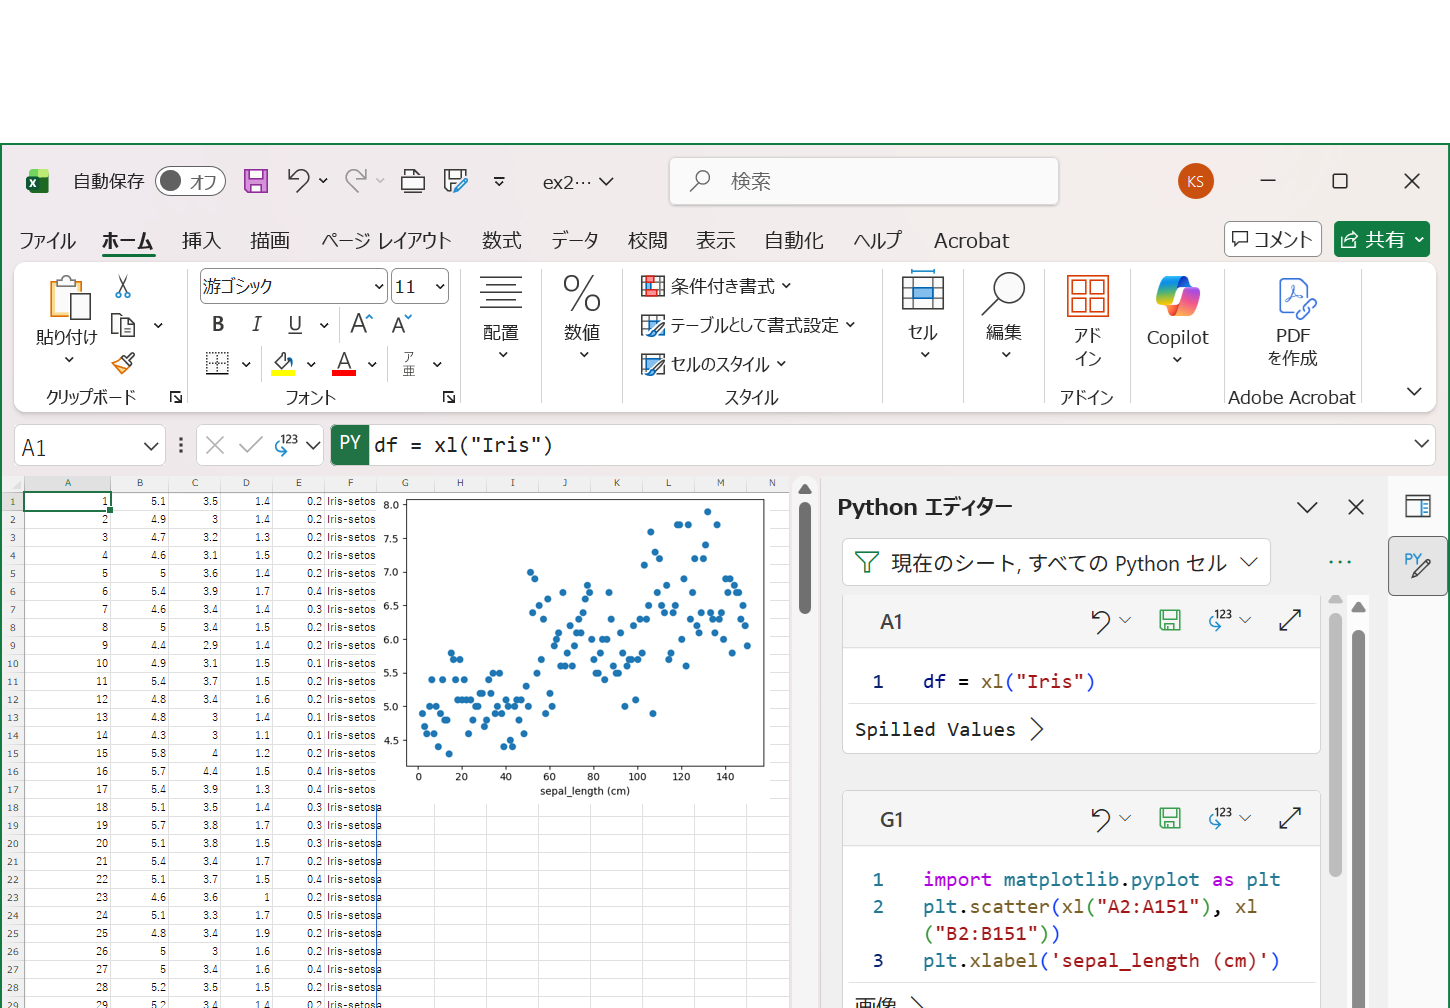Viewport: 1450px width, 1008px height.
Task: Expand the Spilled Values section
Action: 1037,729
